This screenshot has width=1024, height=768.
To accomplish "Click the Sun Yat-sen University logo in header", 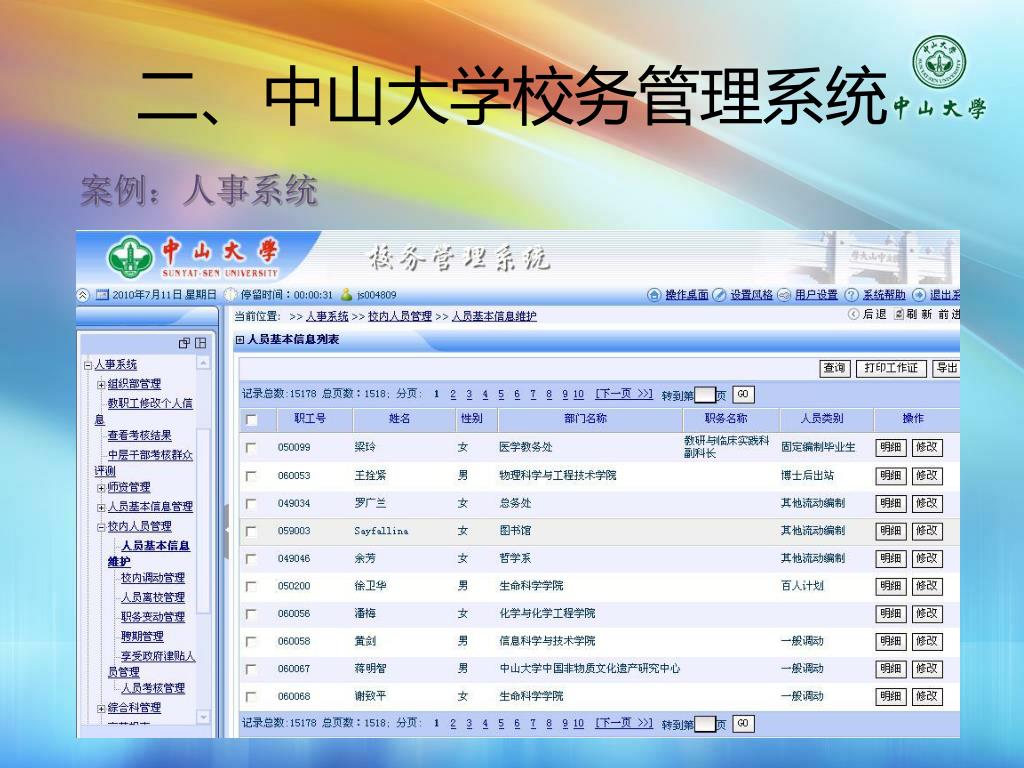I will pos(130,257).
